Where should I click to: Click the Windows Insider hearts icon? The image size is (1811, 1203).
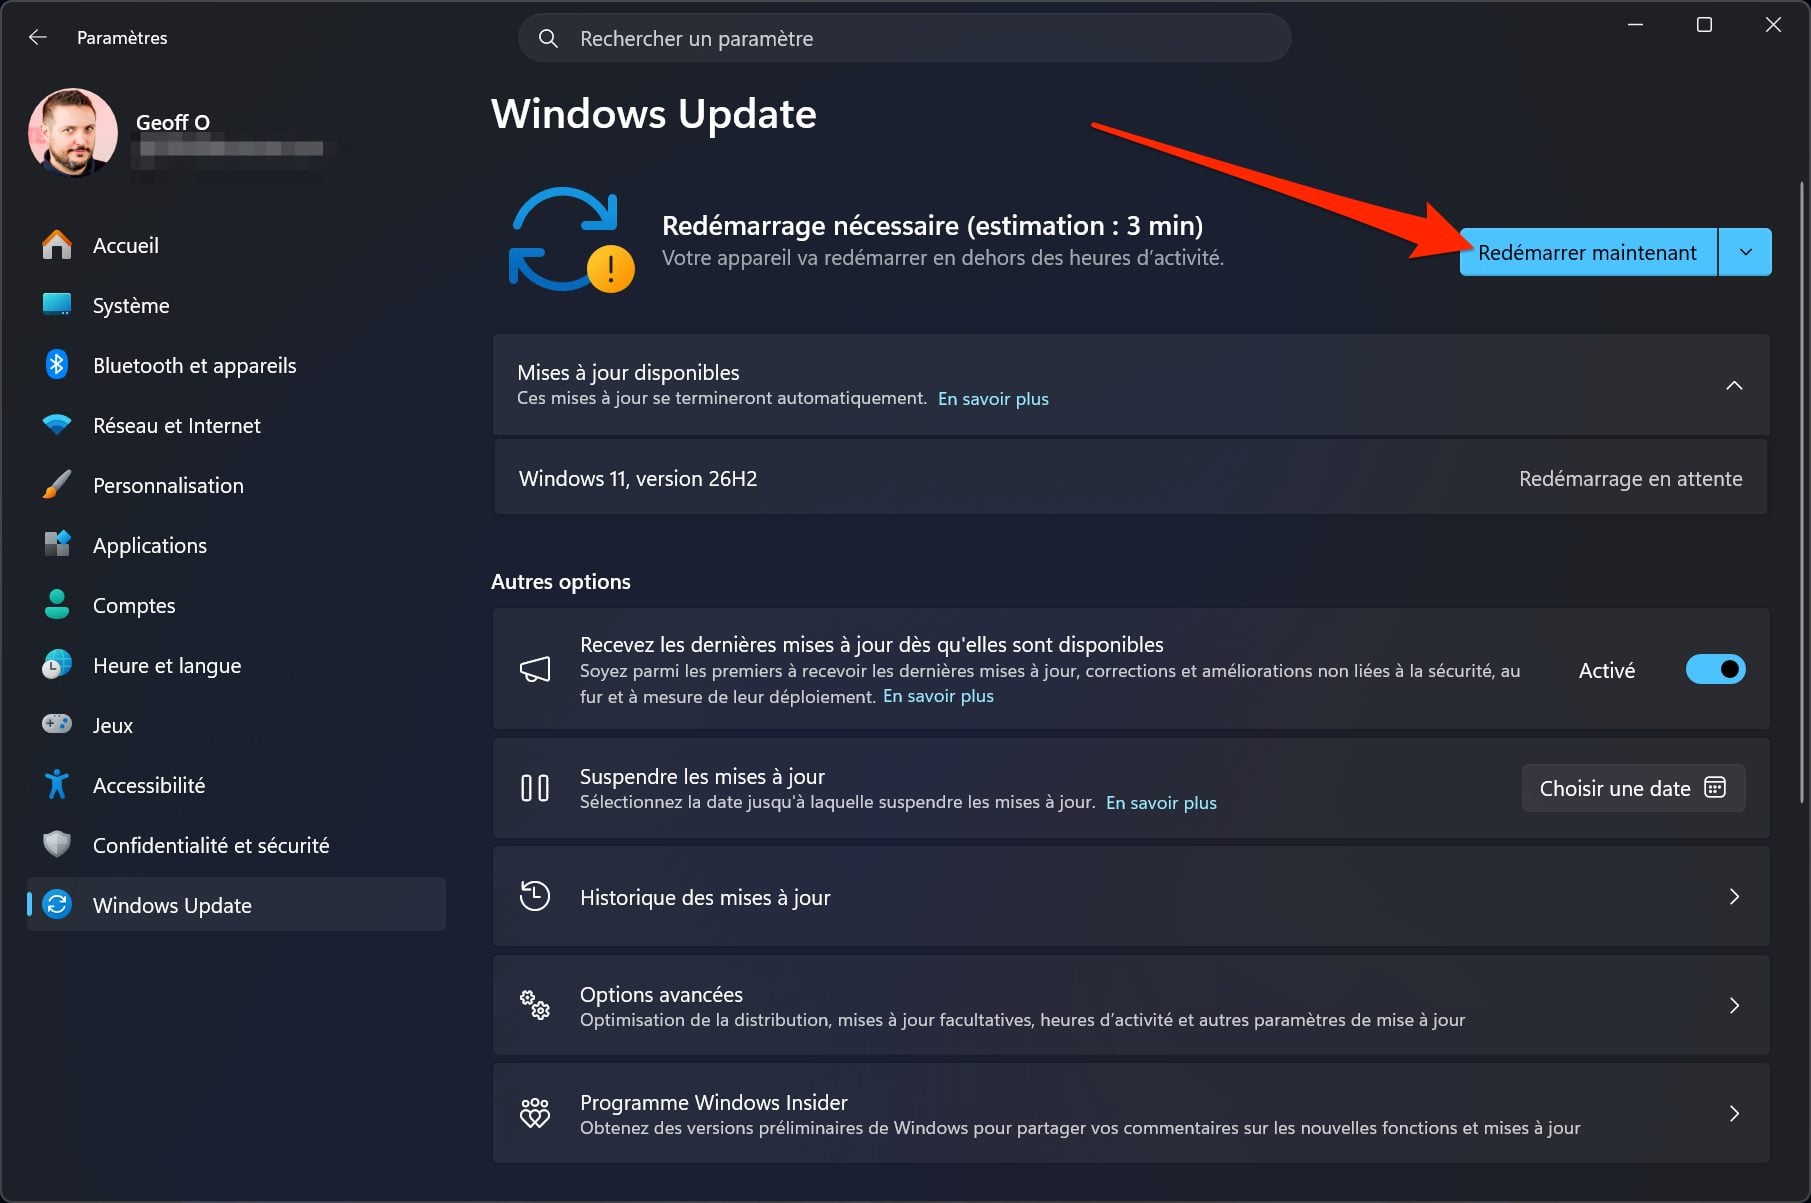(x=535, y=1113)
